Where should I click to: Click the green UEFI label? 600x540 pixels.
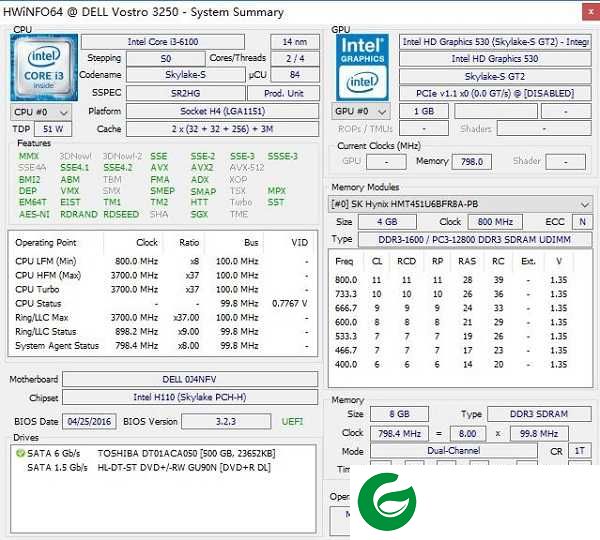[x=292, y=422]
